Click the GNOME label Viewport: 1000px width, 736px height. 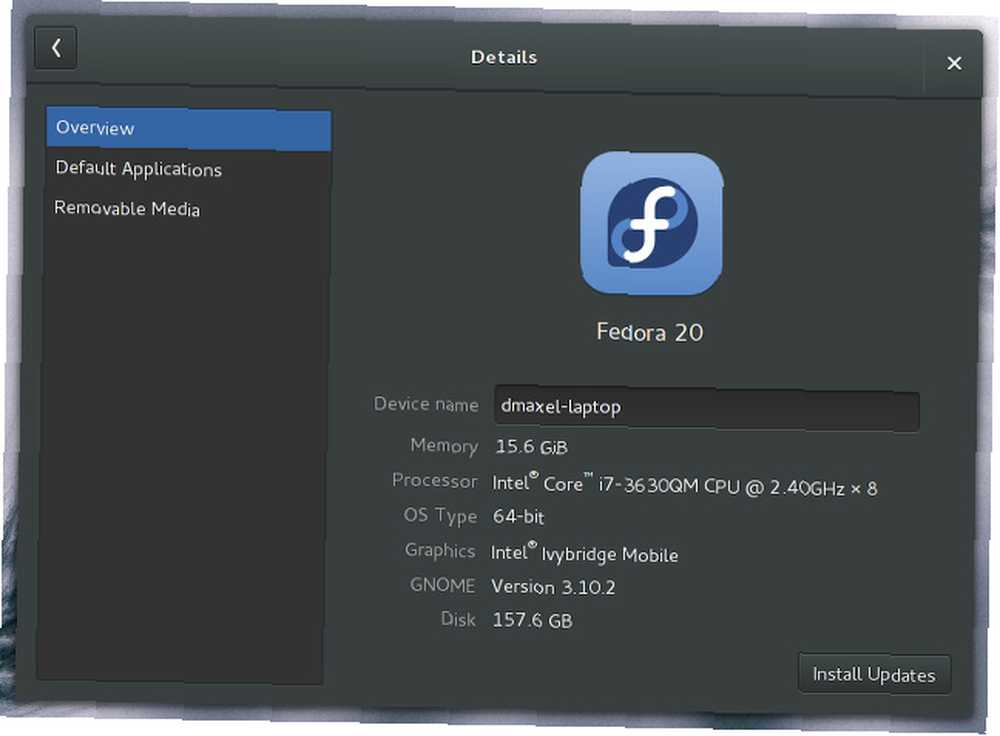click(443, 585)
